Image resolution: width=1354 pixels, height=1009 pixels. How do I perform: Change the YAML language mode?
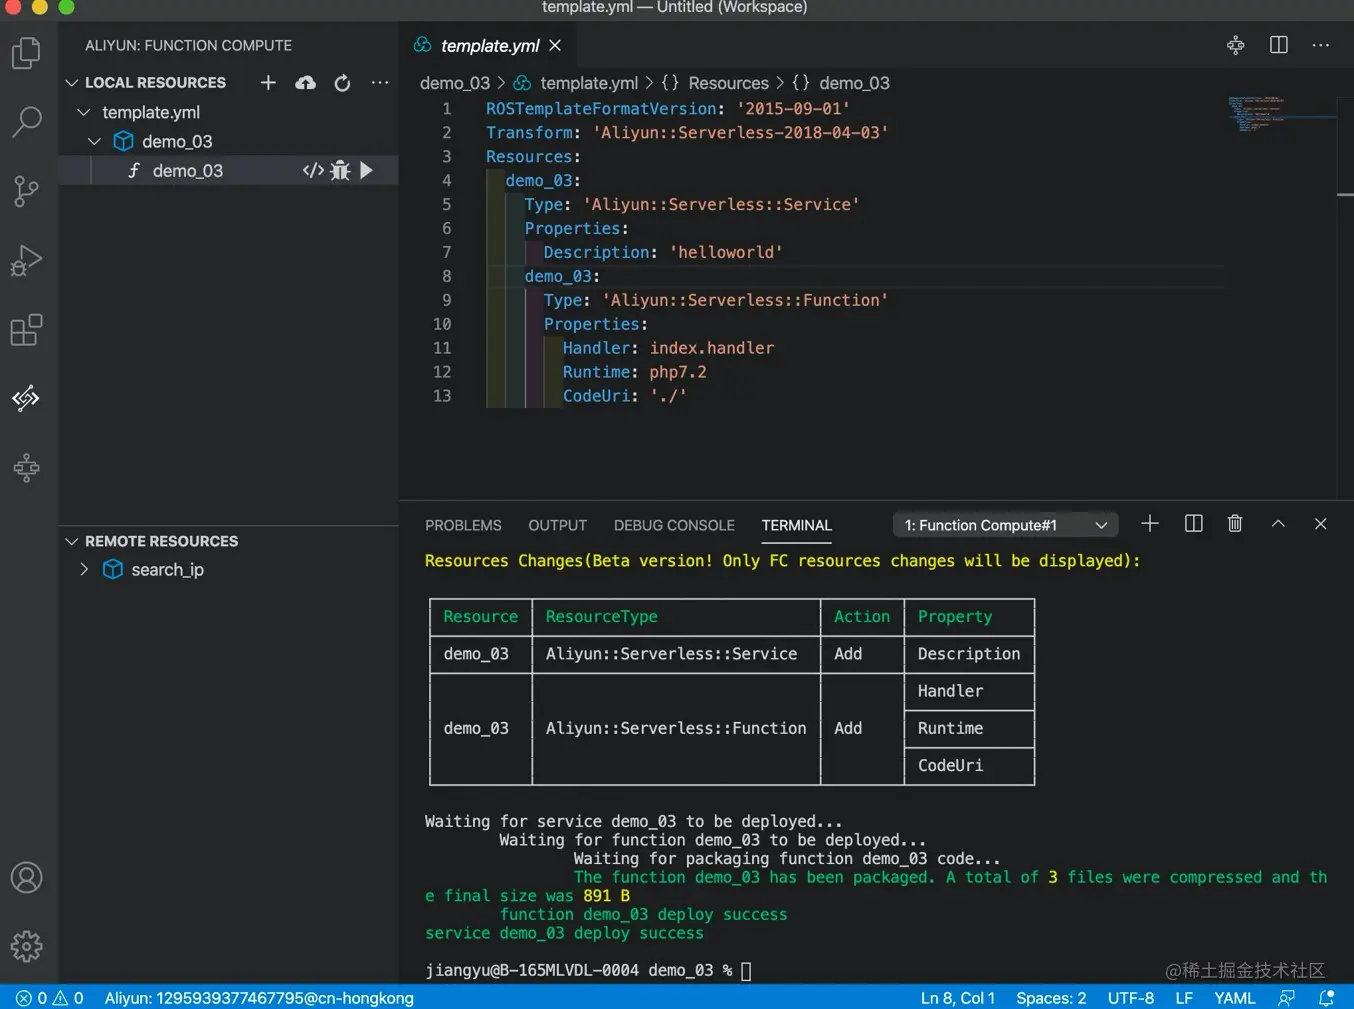[x=1234, y=998]
